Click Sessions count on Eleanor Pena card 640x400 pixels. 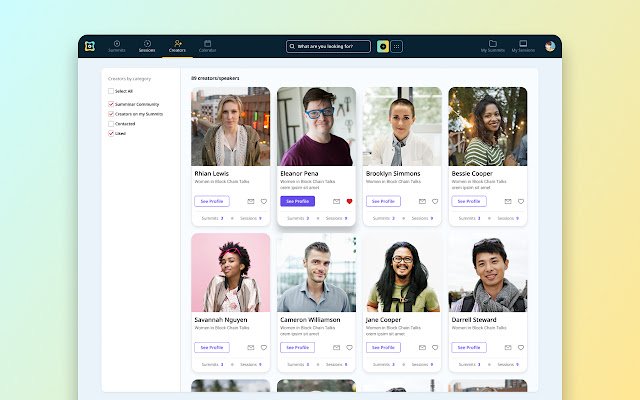coord(336,218)
